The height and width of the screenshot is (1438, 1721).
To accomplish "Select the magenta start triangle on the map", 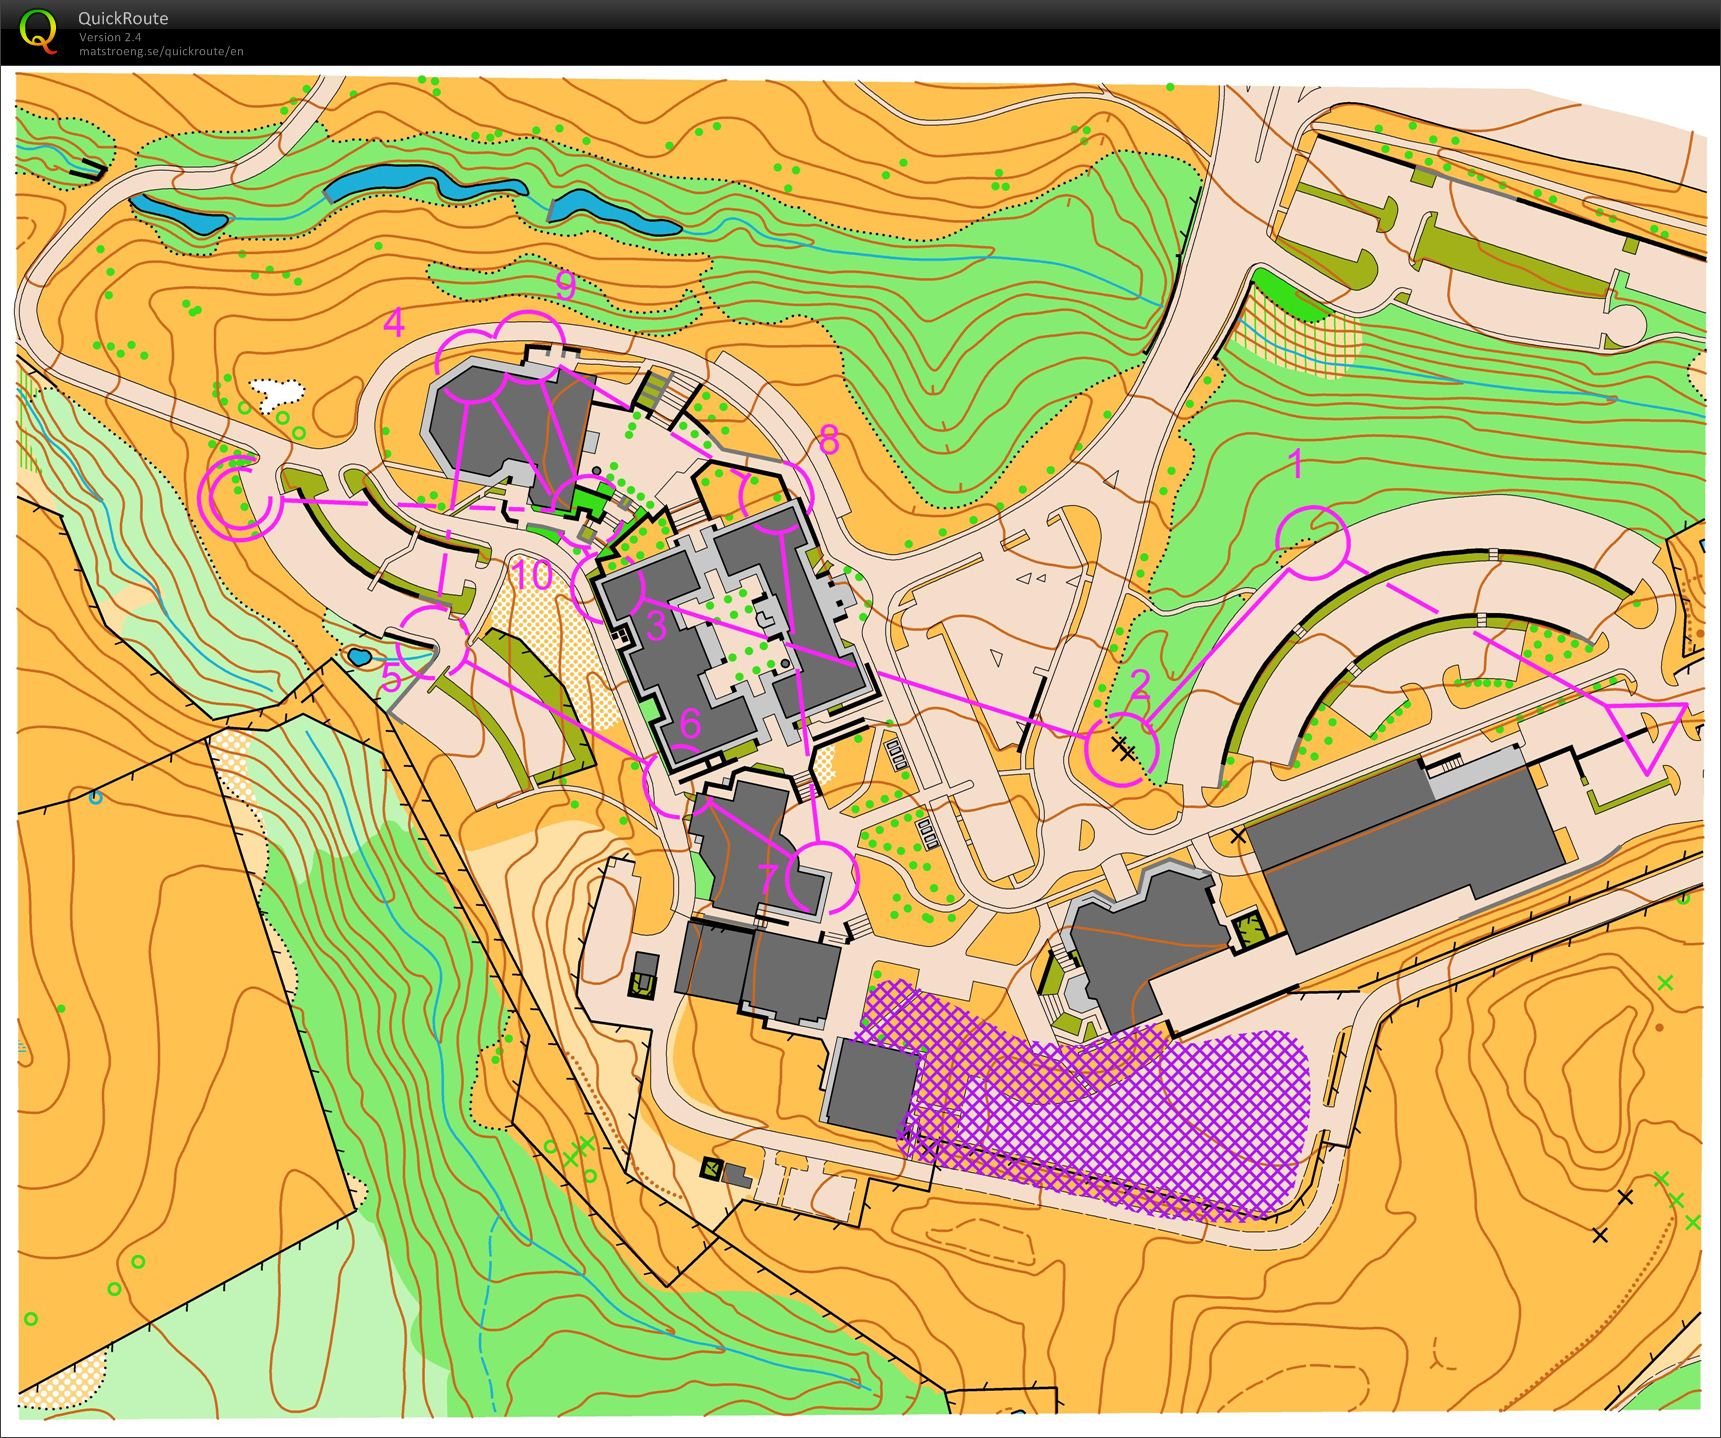I will pos(1645,736).
